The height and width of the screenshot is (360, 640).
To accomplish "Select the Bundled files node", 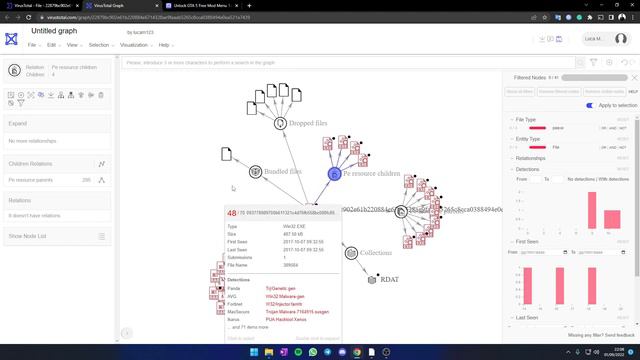I will pos(256,171).
